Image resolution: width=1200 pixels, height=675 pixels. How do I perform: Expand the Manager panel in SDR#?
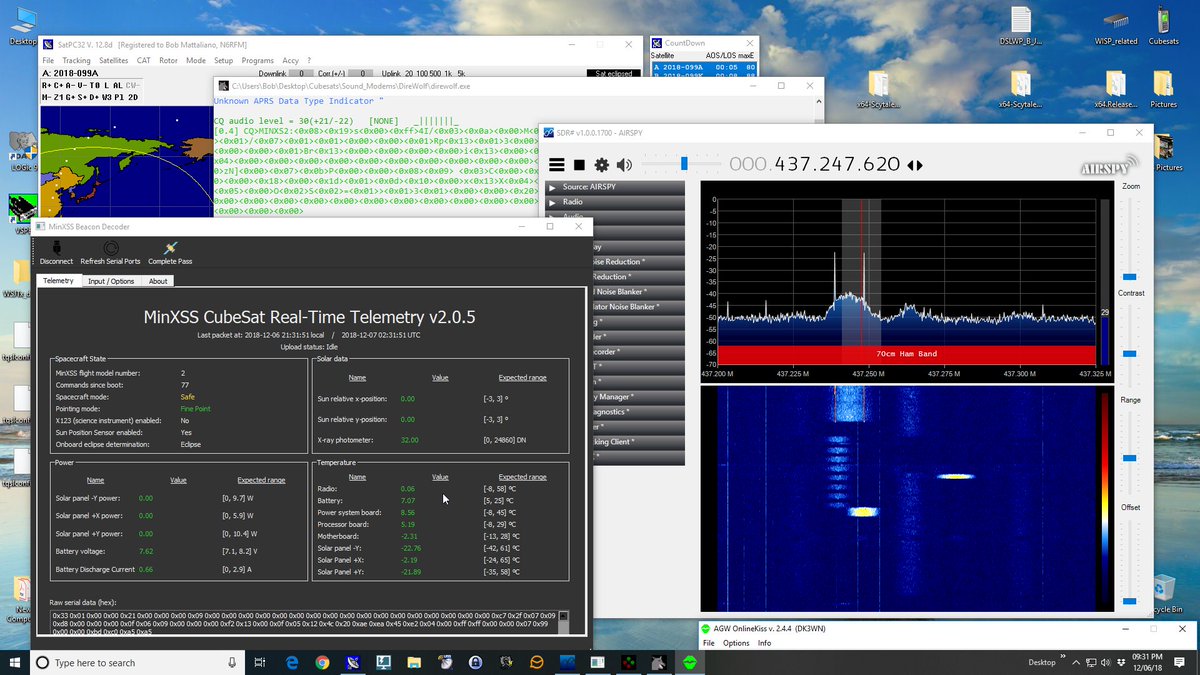click(638, 397)
